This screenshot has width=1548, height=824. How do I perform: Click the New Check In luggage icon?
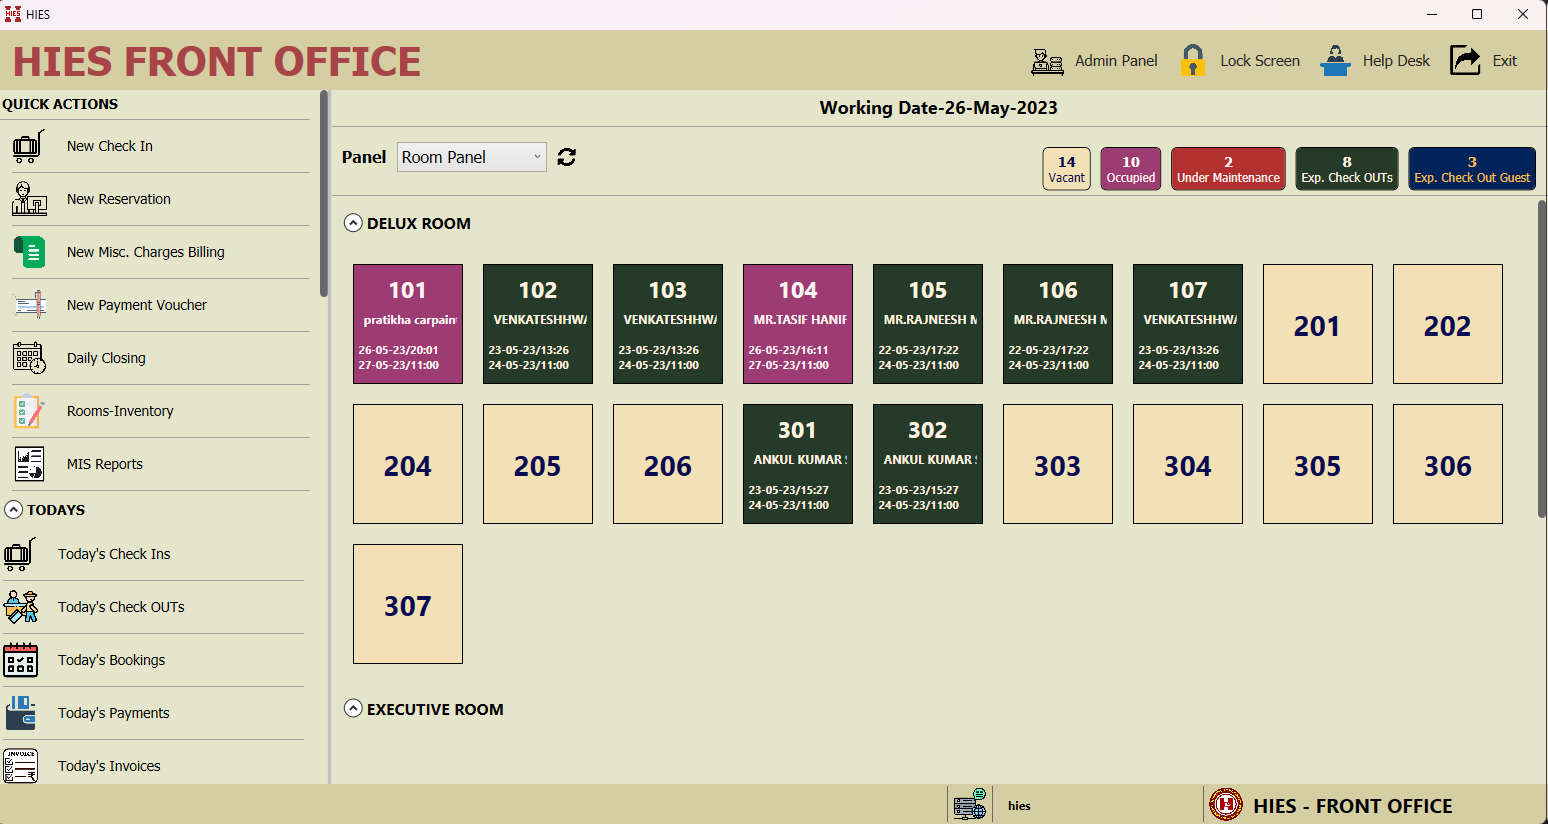28,146
